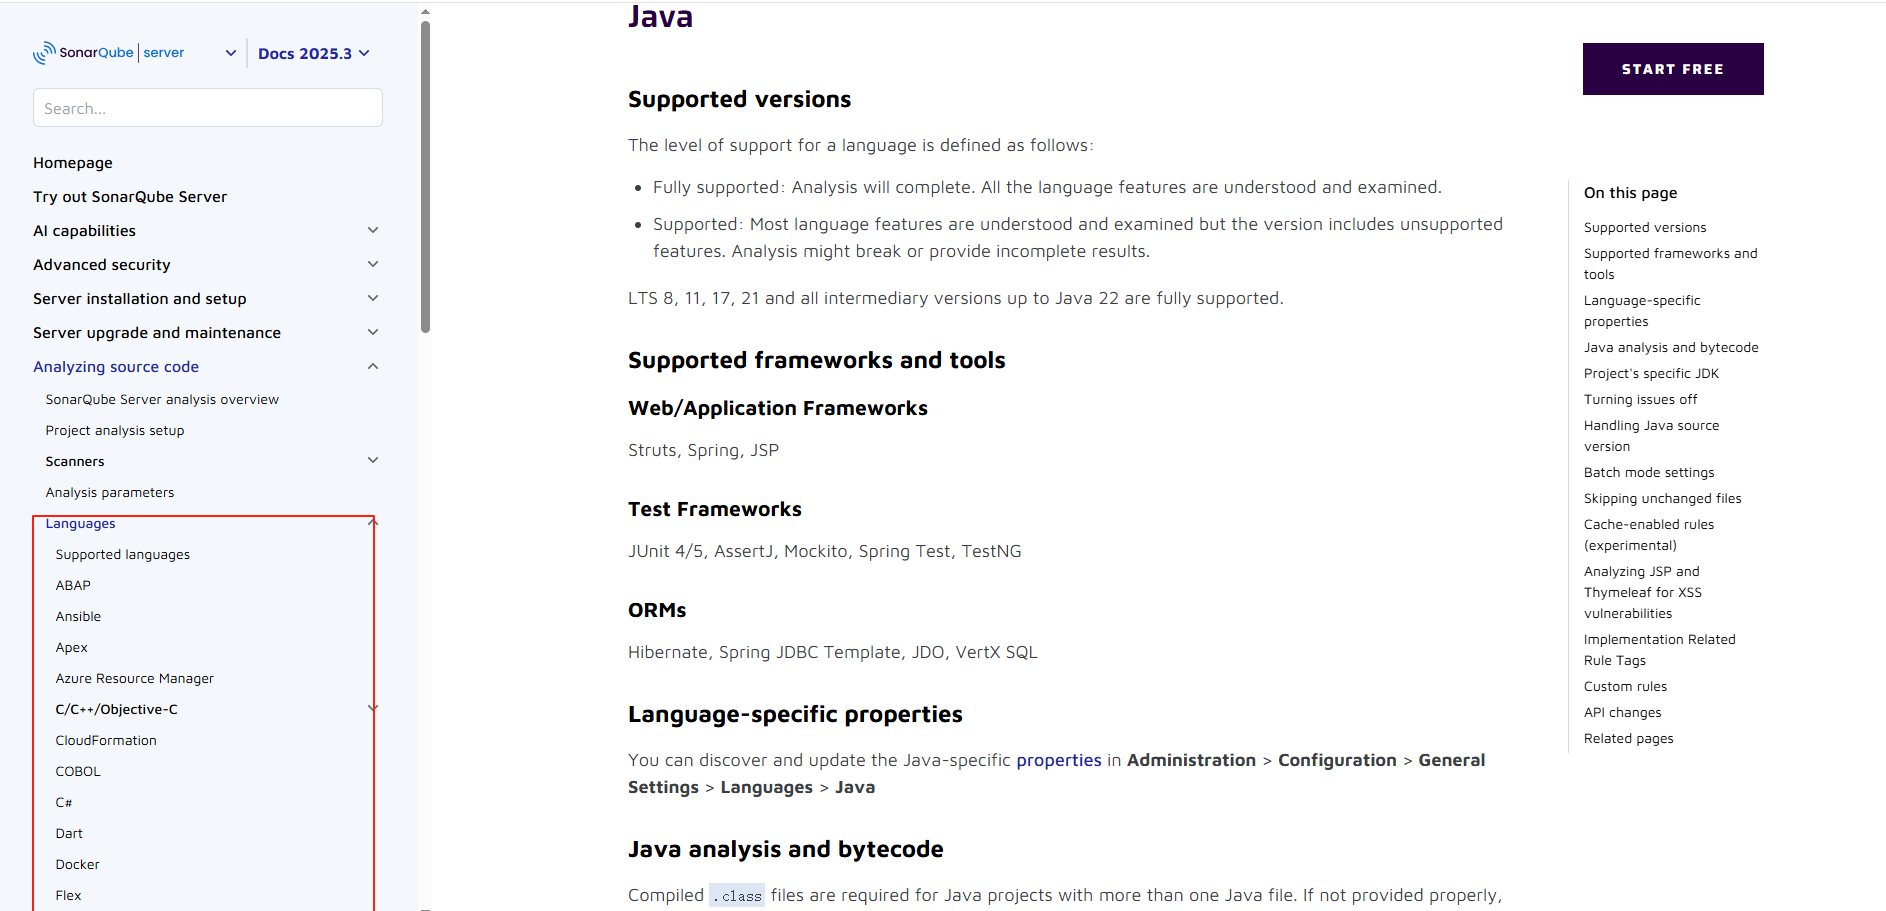Expand the Advanced security chevron
The image size is (1886, 911).
373,265
